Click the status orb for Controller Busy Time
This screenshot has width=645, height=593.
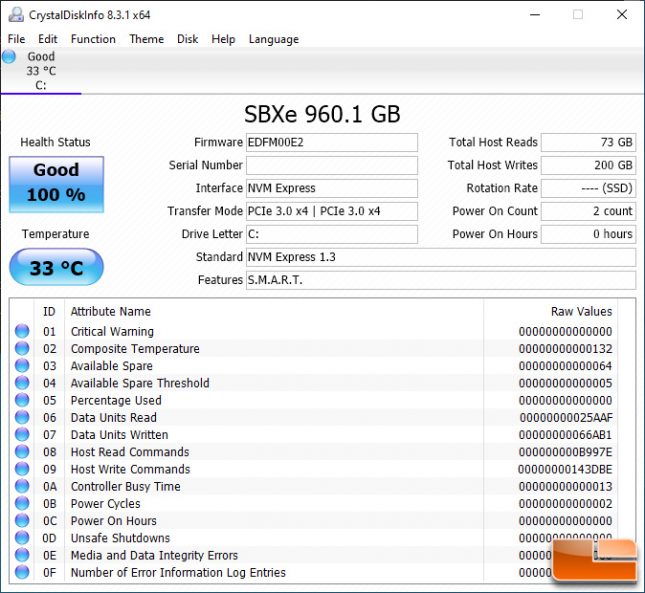point(22,486)
